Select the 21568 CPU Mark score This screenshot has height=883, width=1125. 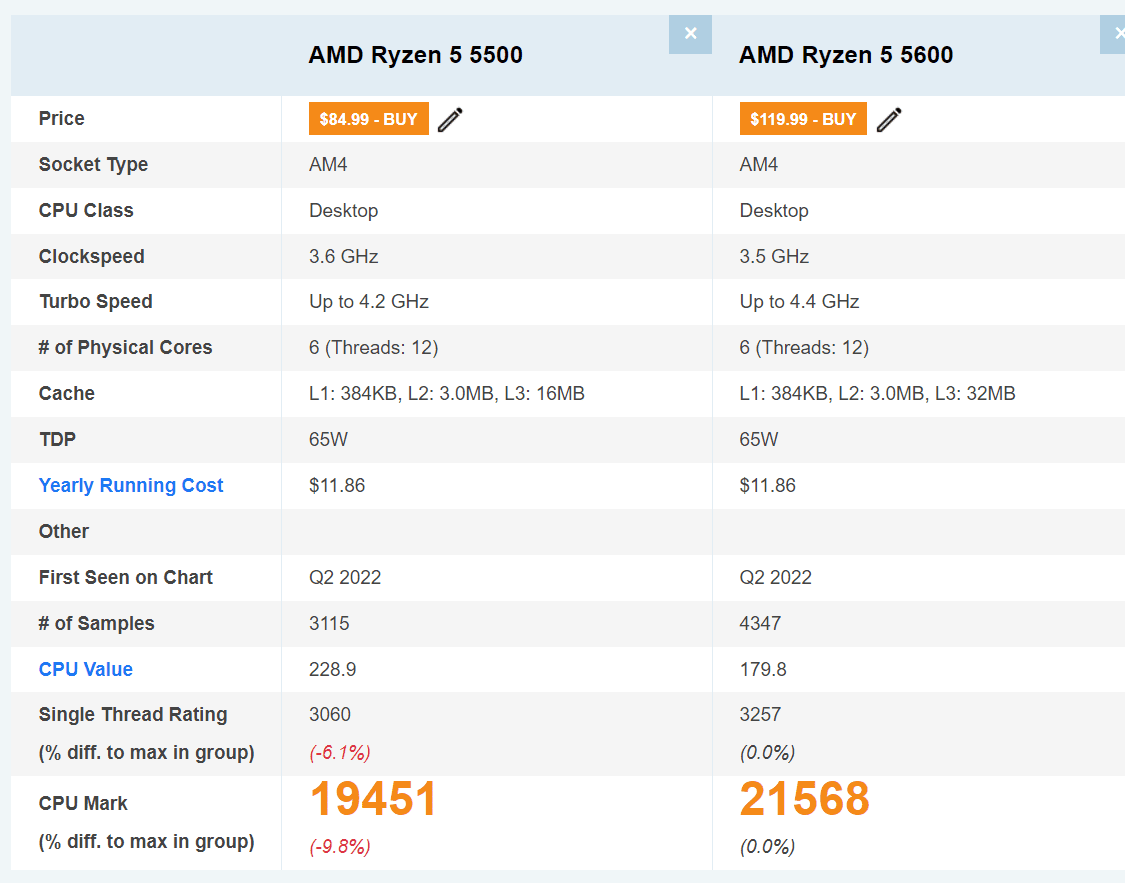805,800
